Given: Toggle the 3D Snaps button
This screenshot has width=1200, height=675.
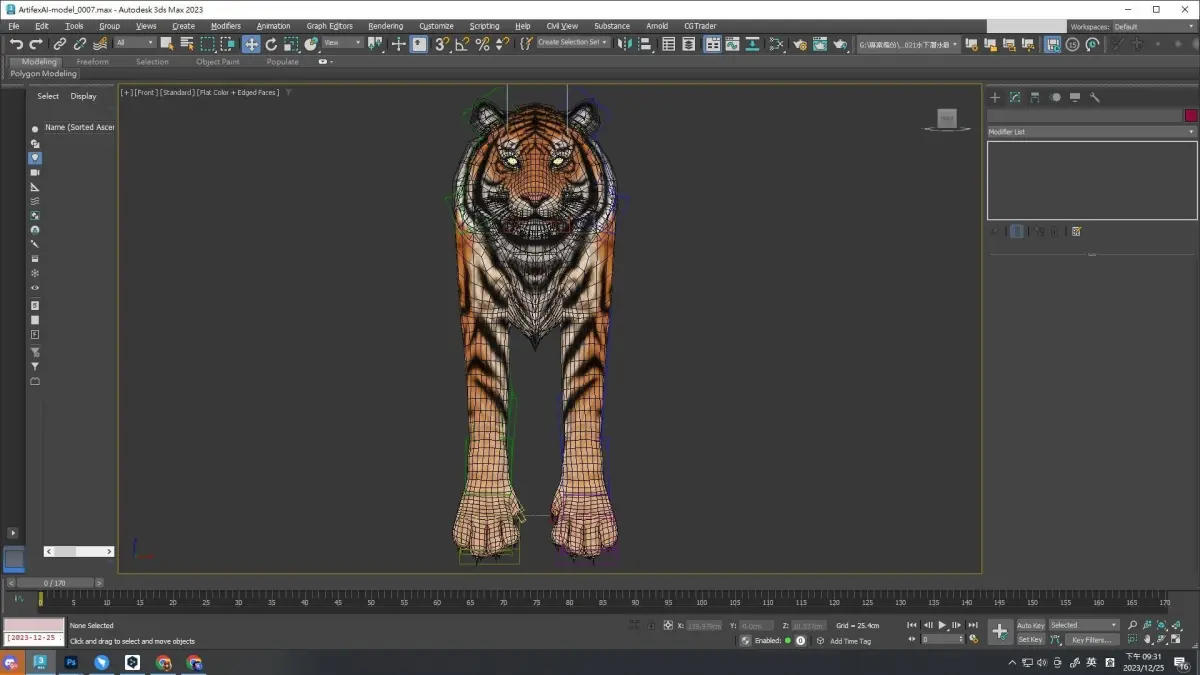Looking at the screenshot, I should point(442,44).
